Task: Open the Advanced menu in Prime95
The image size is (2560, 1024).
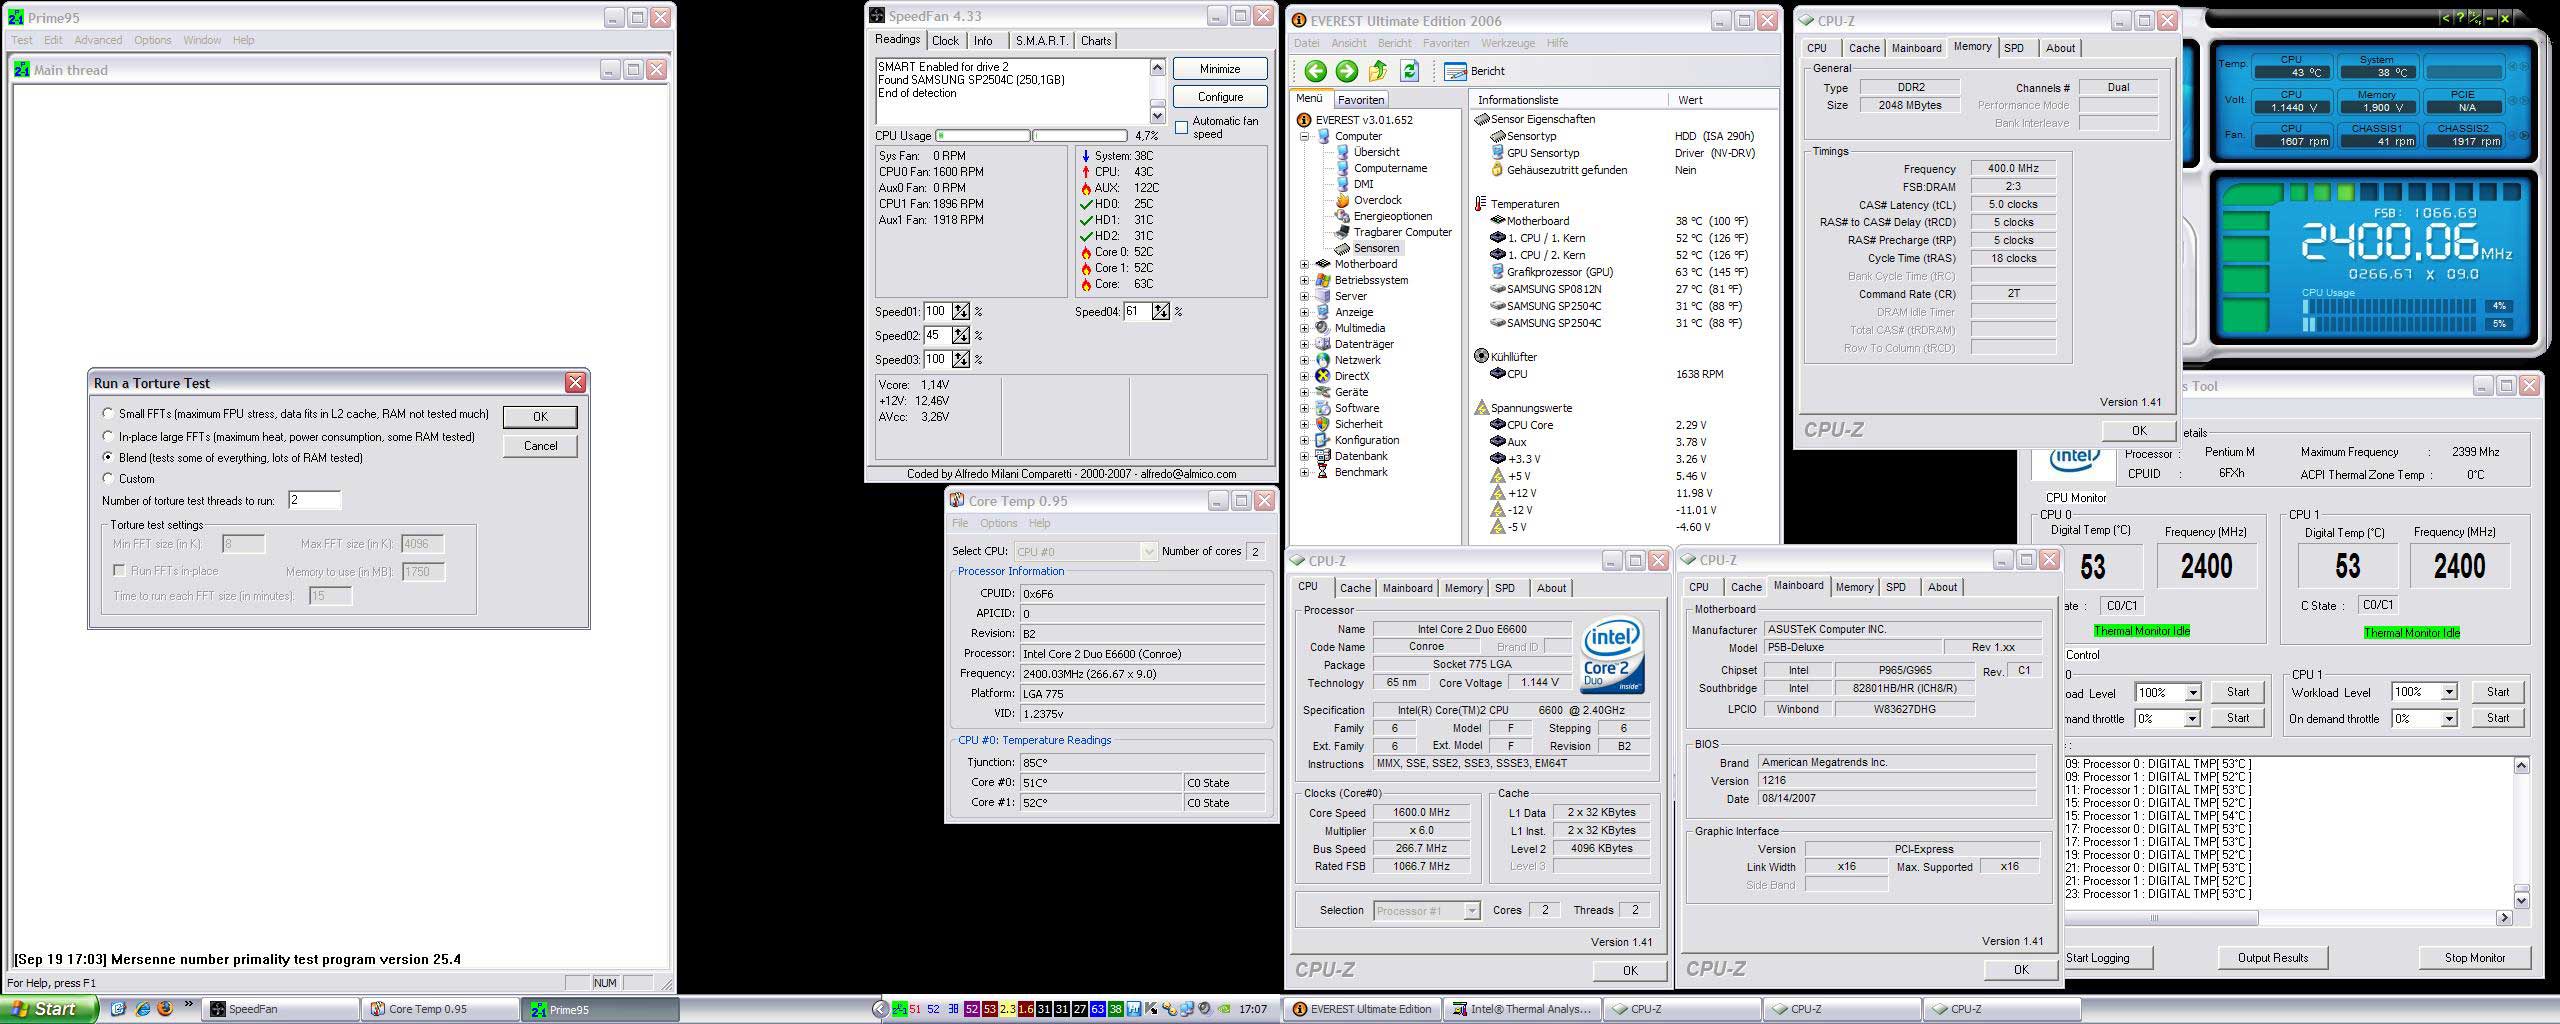Action: click(98, 40)
